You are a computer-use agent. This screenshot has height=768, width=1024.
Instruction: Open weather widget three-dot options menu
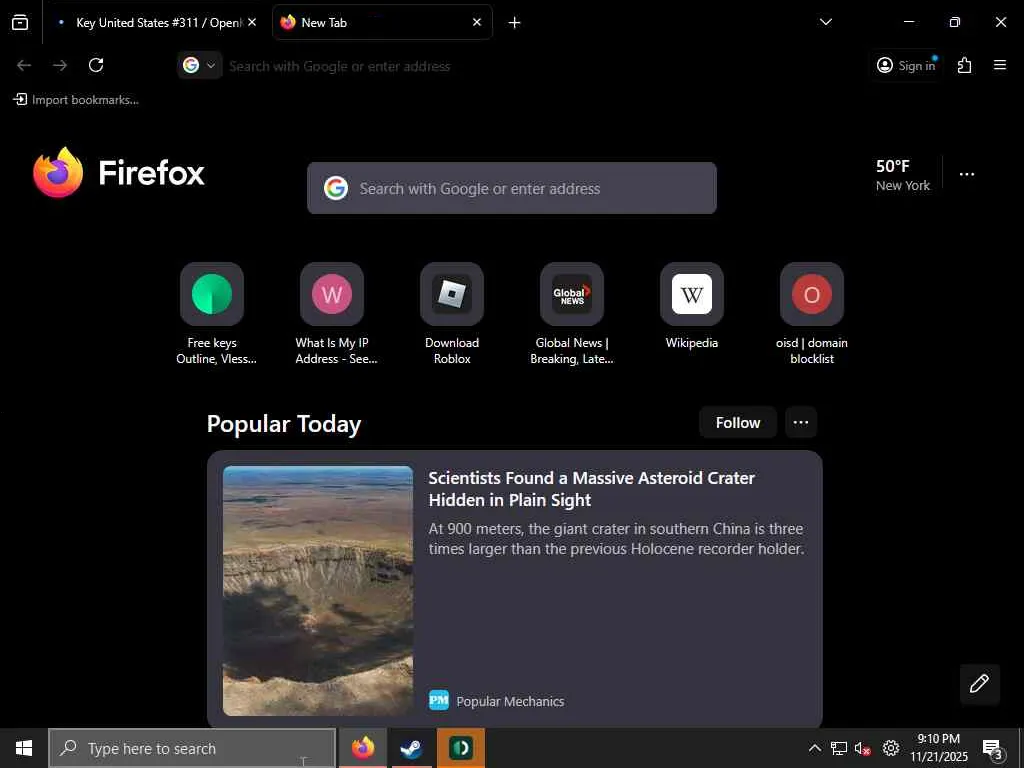point(967,174)
